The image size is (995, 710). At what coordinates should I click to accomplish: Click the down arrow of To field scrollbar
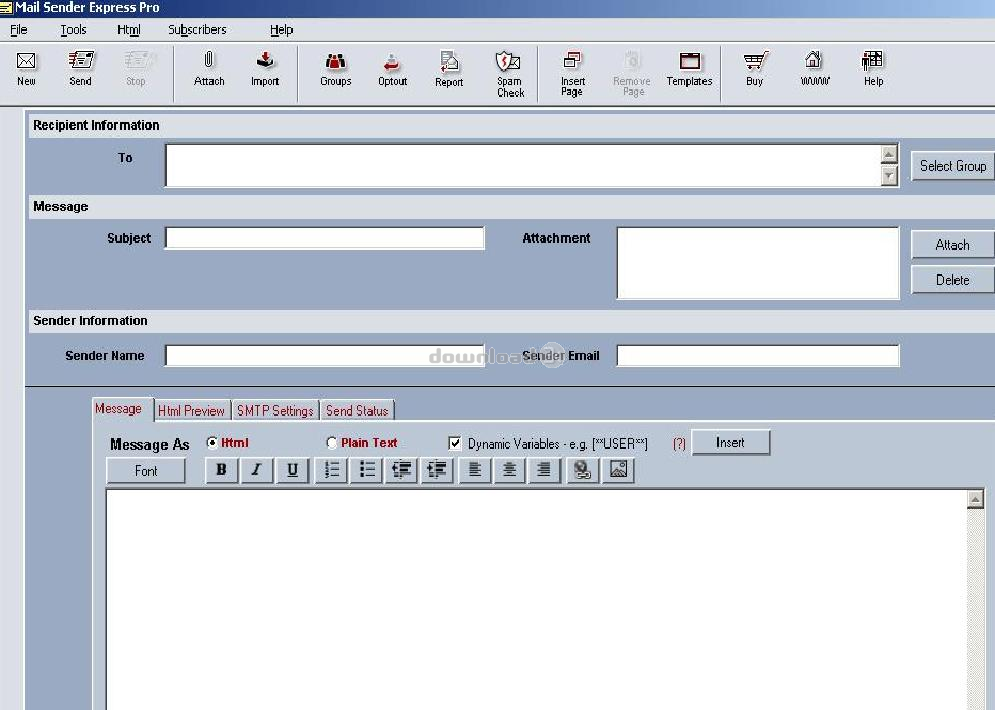click(890, 176)
